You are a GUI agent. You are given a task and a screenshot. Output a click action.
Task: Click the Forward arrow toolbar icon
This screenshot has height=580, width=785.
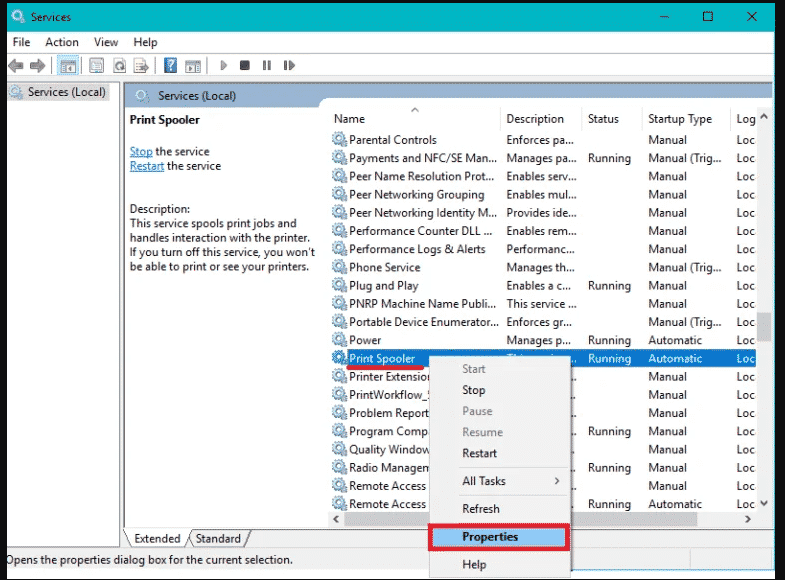38,66
